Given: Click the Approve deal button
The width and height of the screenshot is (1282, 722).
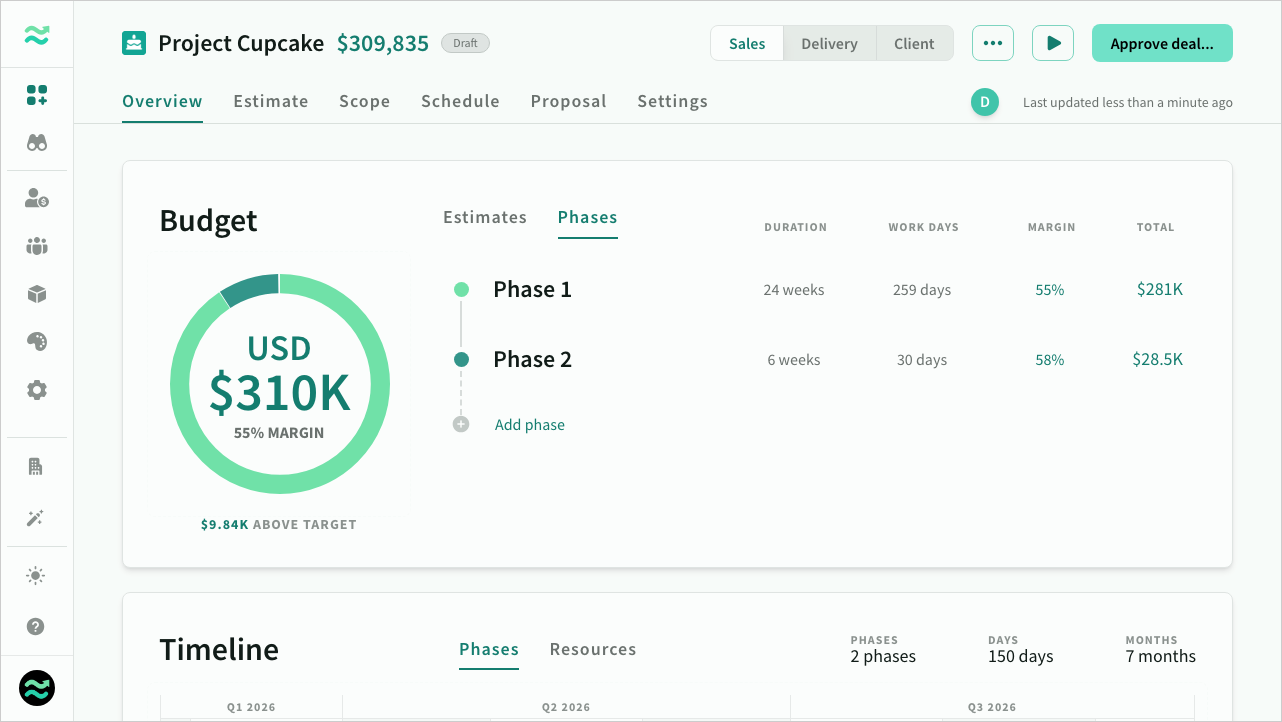Looking at the screenshot, I should click(x=1162, y=43).
